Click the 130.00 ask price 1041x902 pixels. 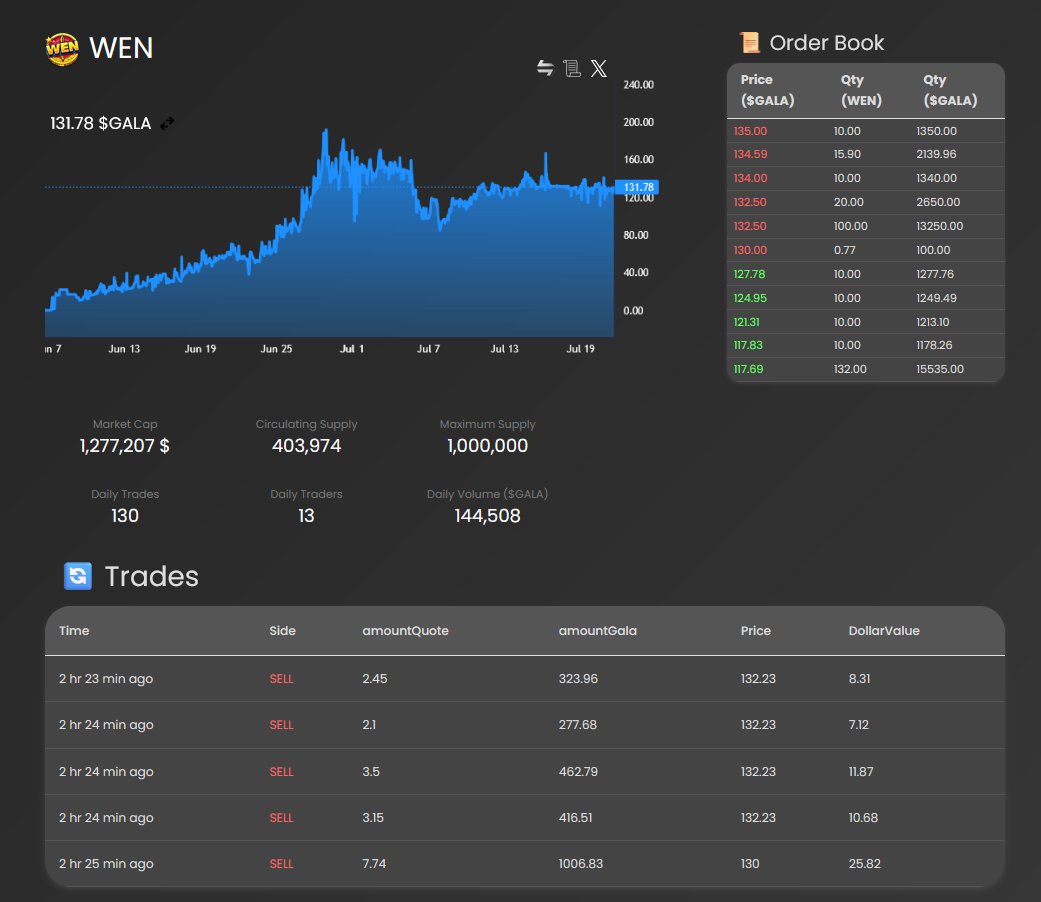pos(750,250)
